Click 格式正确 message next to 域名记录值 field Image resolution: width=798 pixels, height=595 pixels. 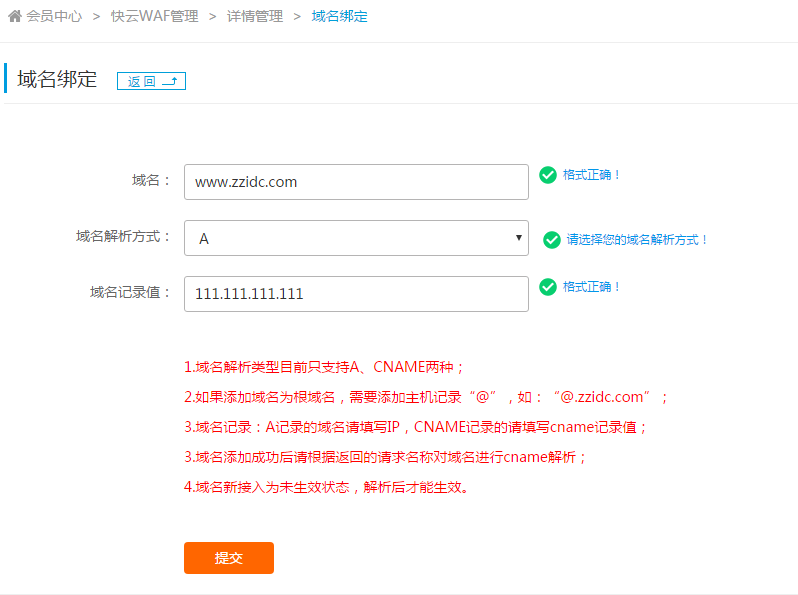pyautogui.click(x=592, y=287)
